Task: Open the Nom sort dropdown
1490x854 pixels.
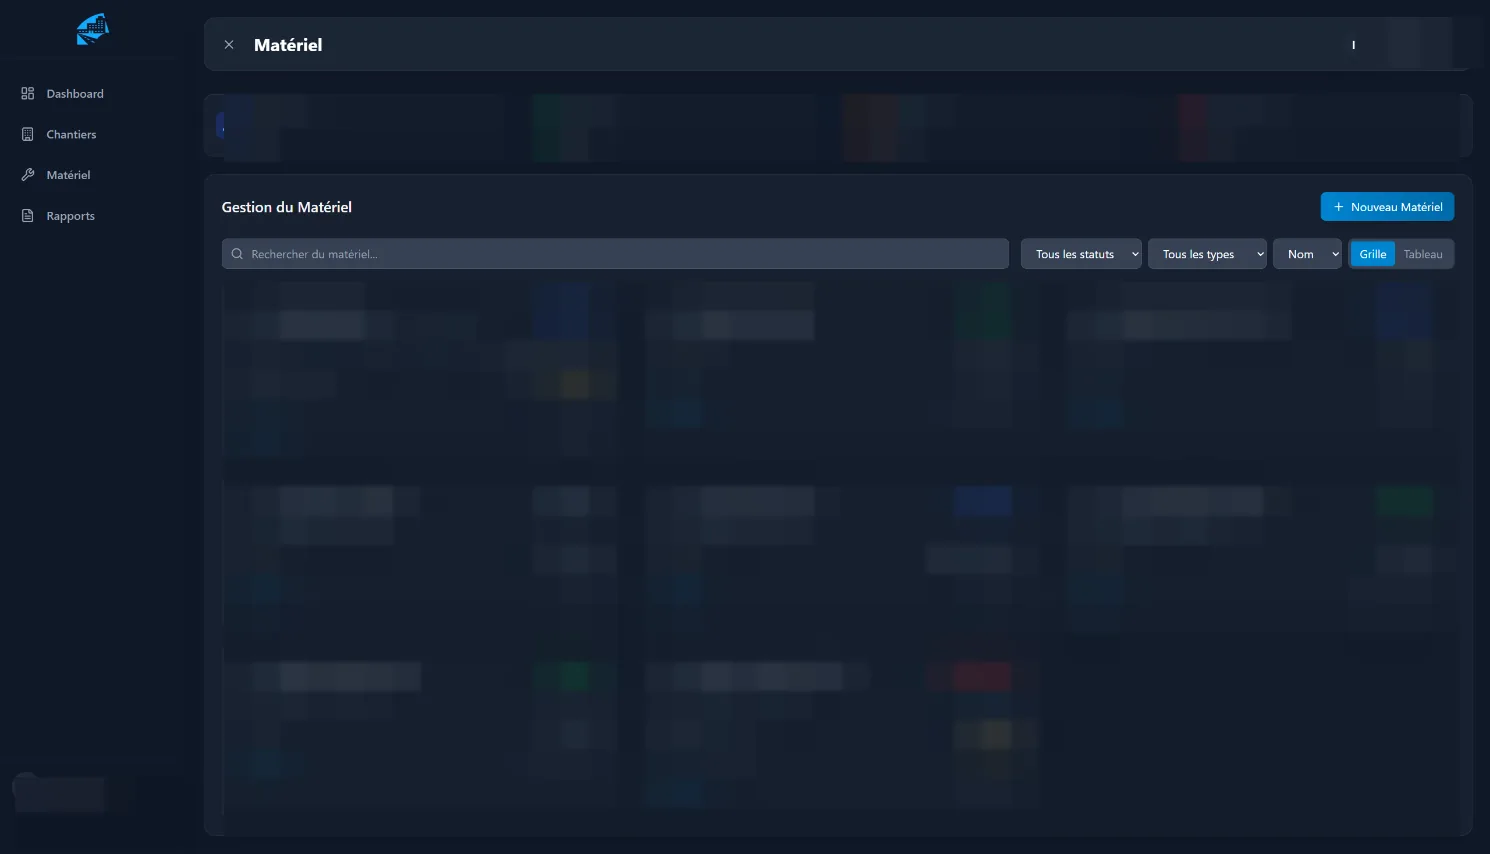Action: pyautogui.click(x=1307, y=254)
